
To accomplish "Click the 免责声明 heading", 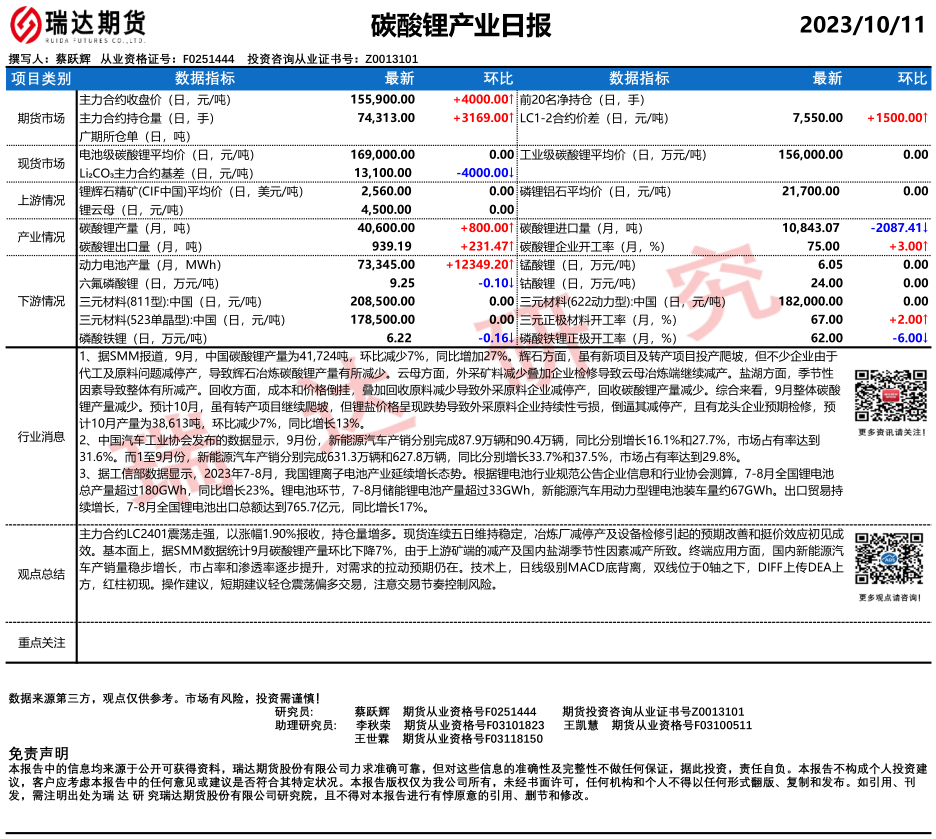I will [x=39, y=752].
